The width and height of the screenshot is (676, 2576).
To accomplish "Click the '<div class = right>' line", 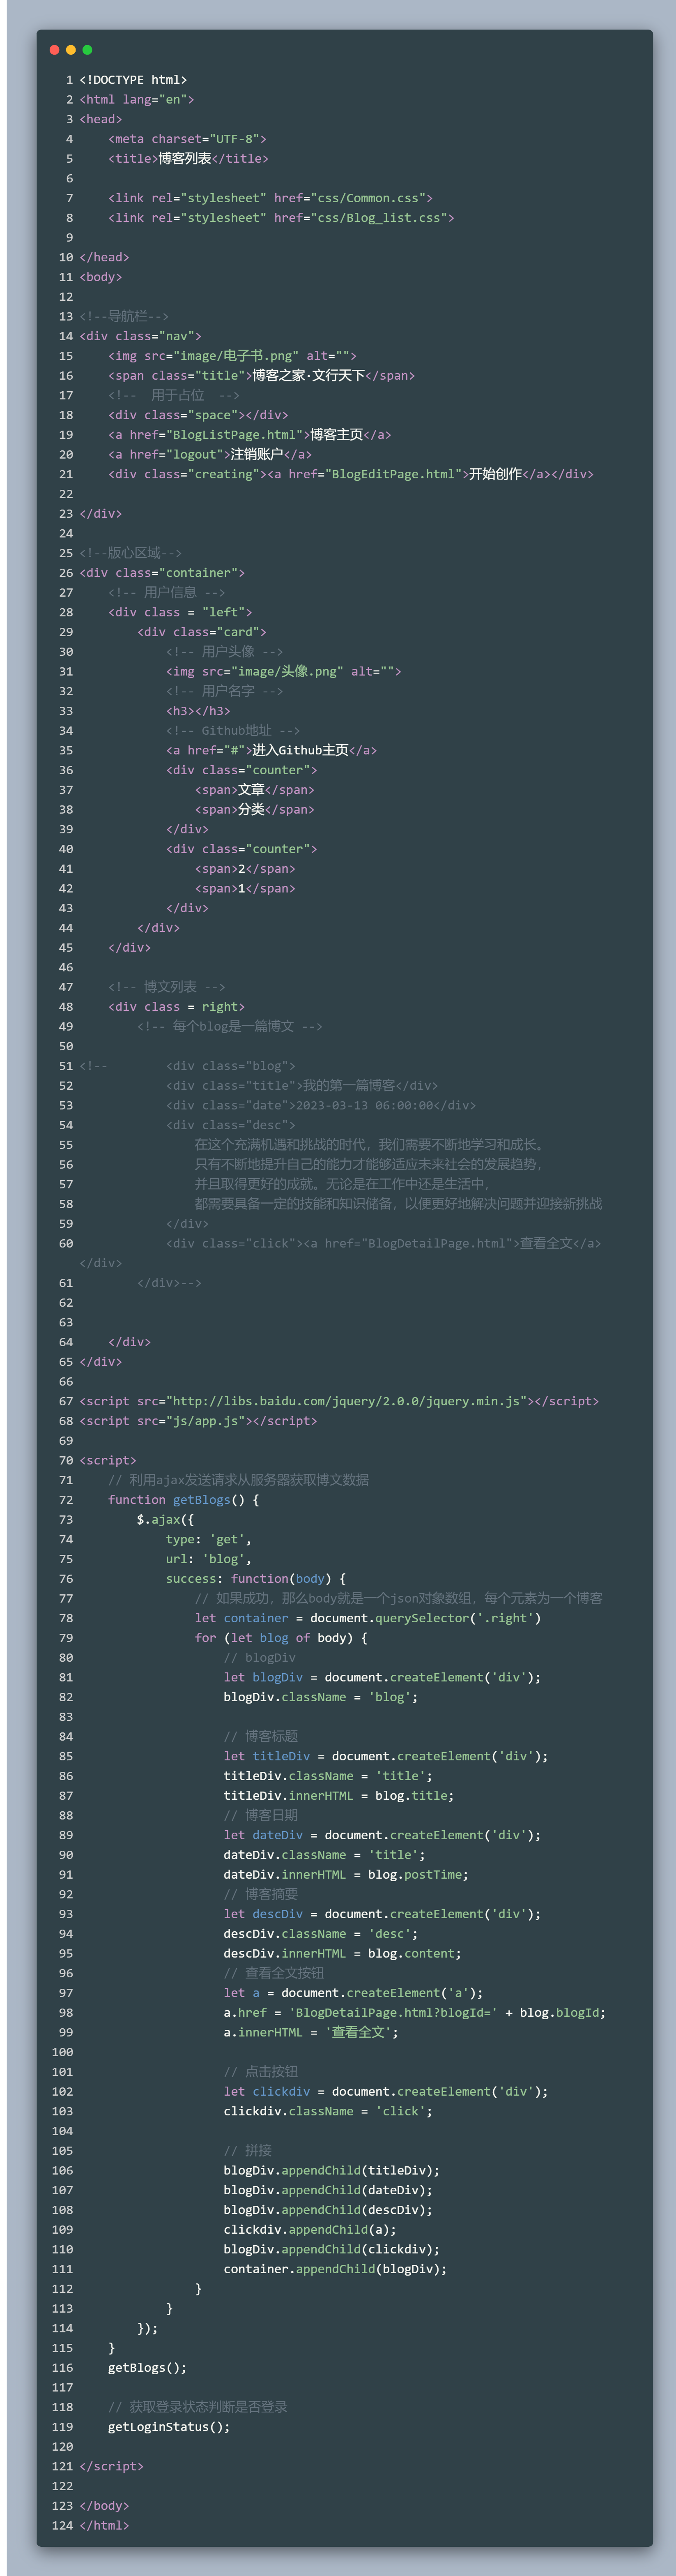I will [x=176, y=1007].
